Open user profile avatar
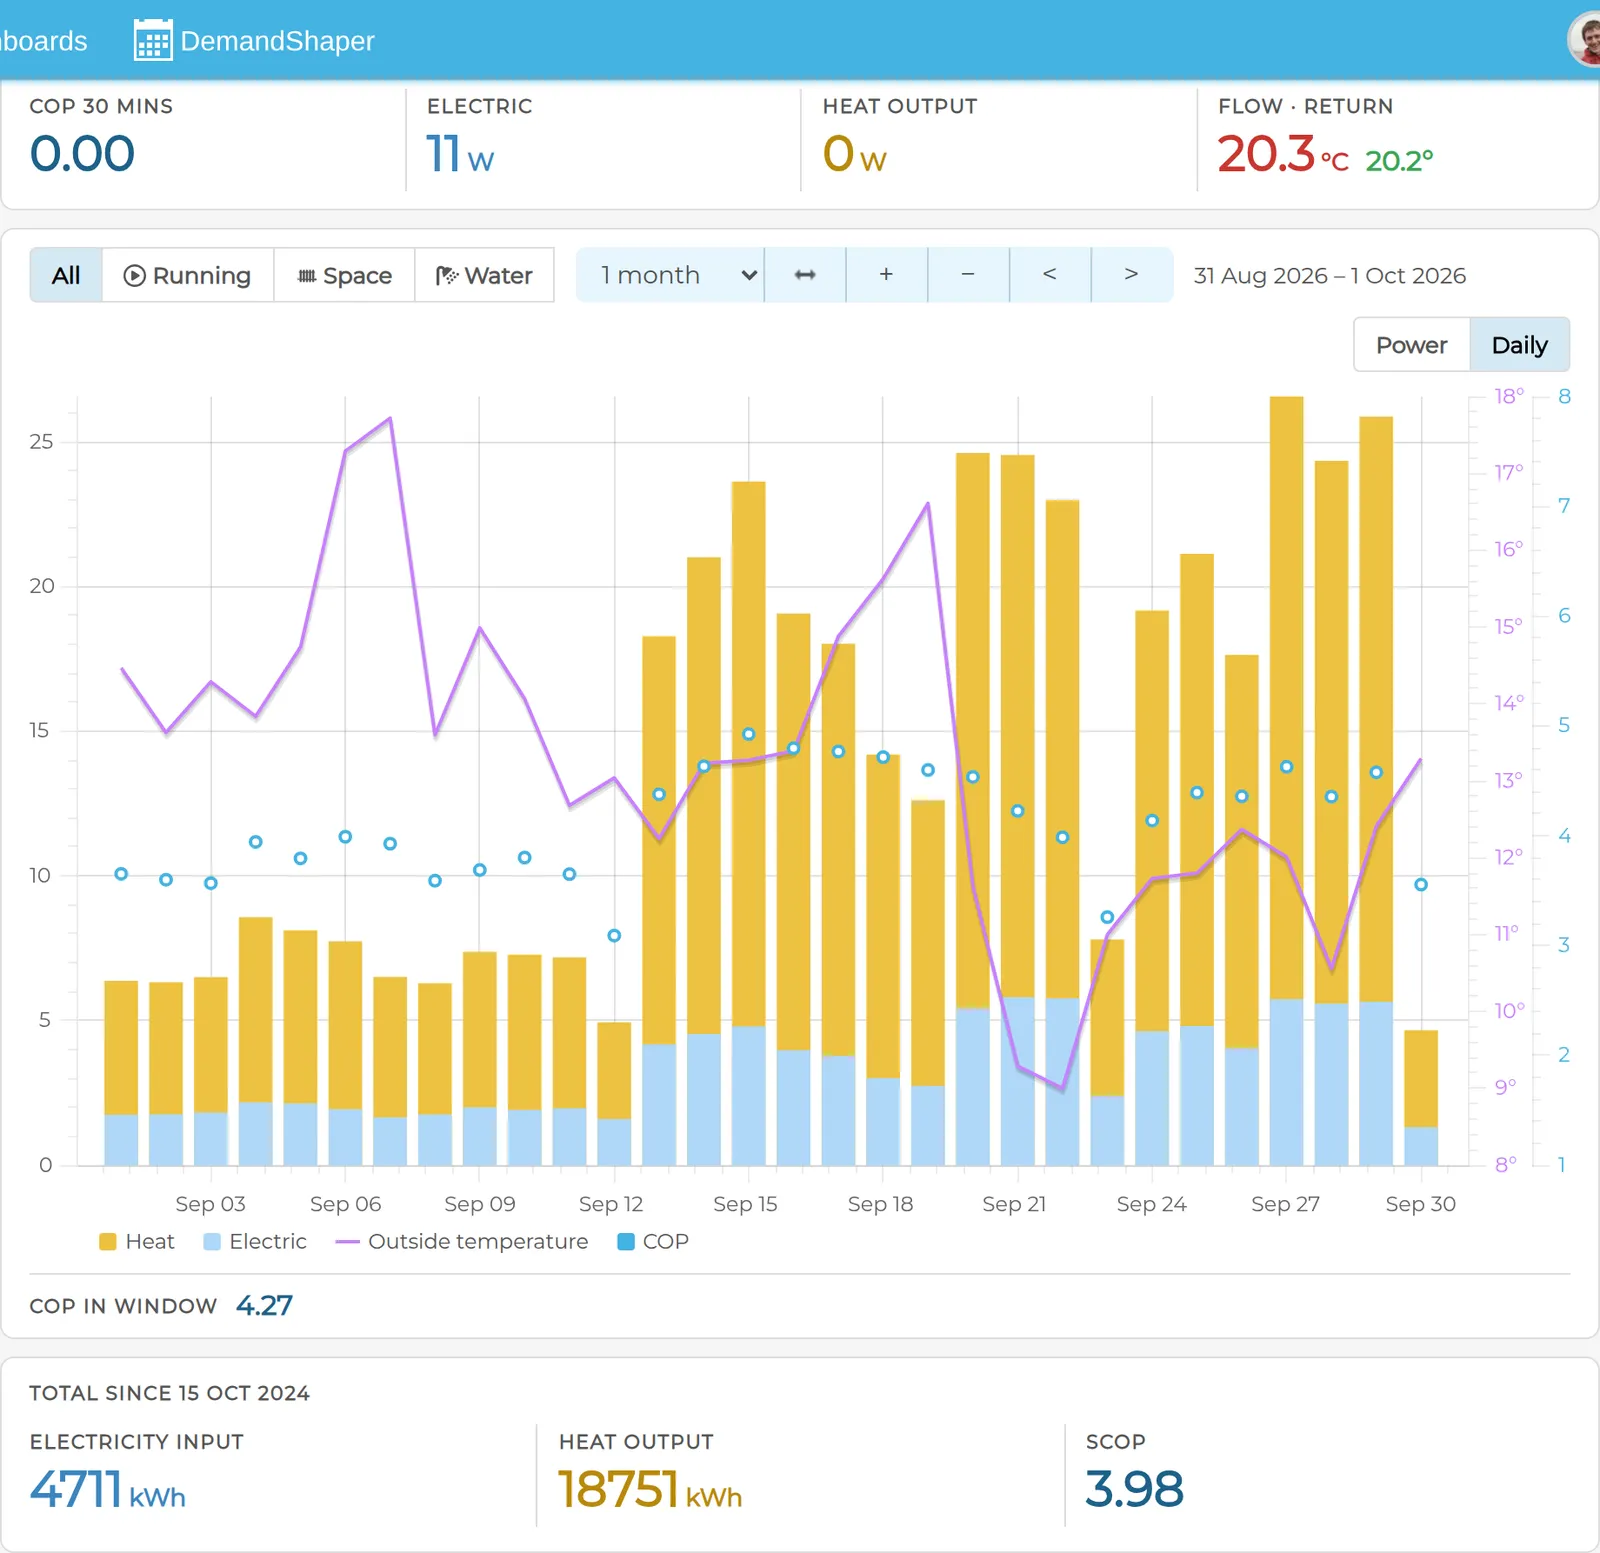This screenshot has width=1600, height=1553. (1585, 40)
